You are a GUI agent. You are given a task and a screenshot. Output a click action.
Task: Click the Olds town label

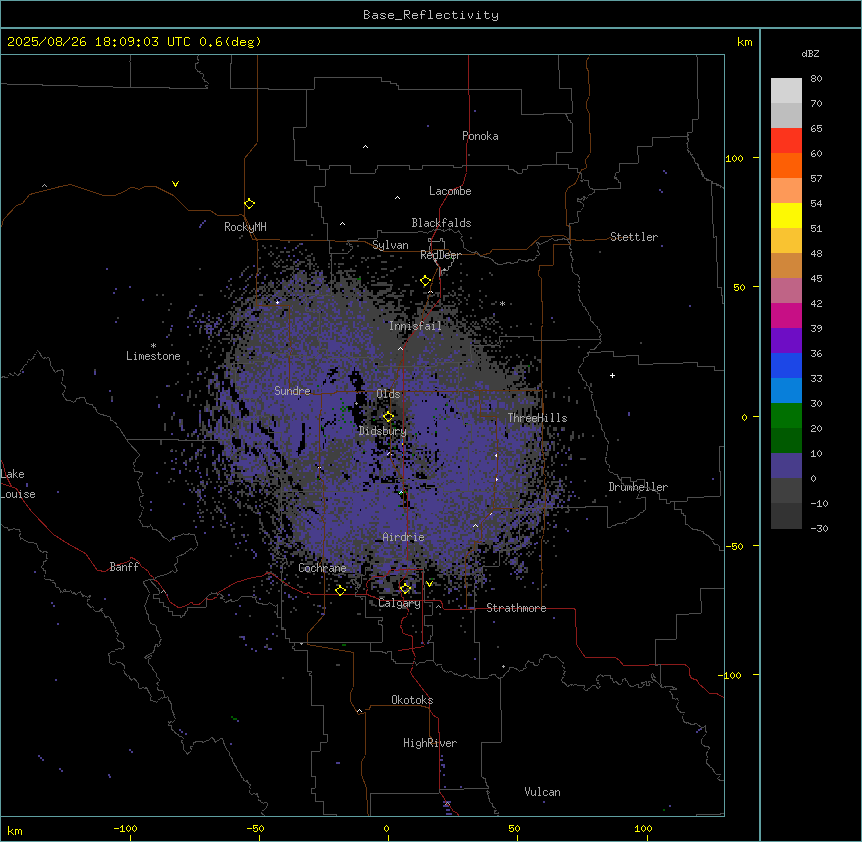(388, 394)
